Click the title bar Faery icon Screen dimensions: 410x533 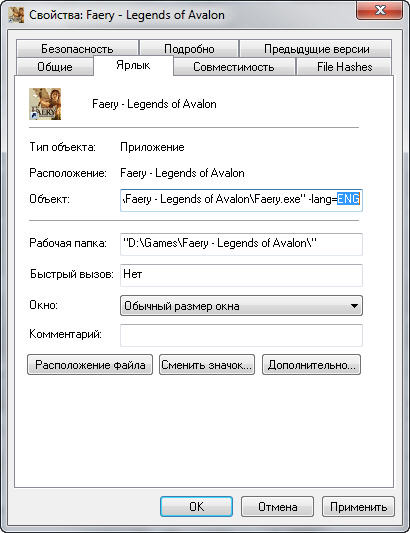tap(16, 15)
